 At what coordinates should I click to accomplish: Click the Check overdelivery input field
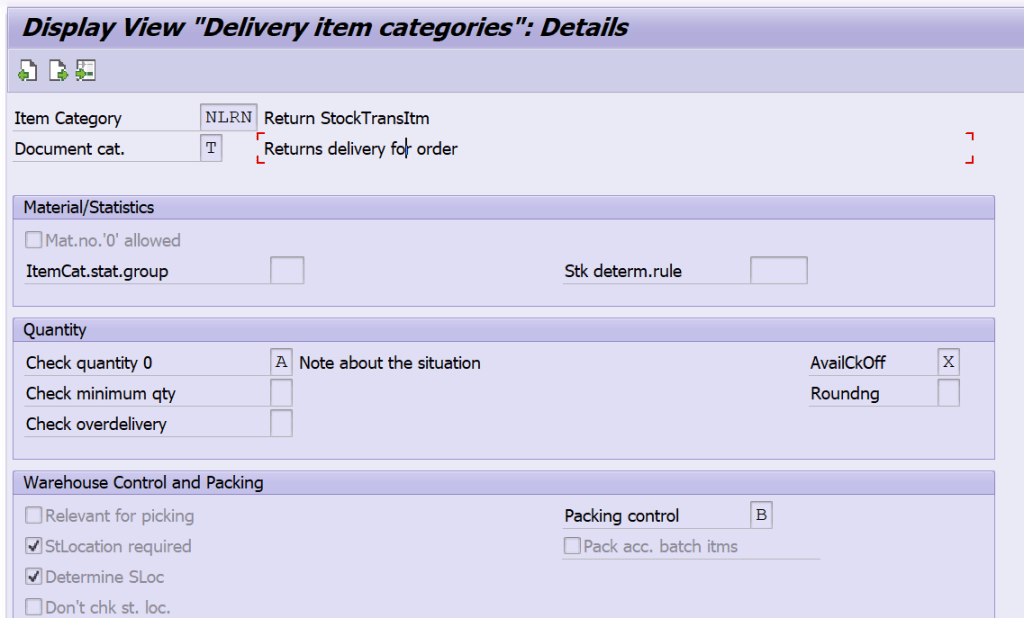click(281, 423)
